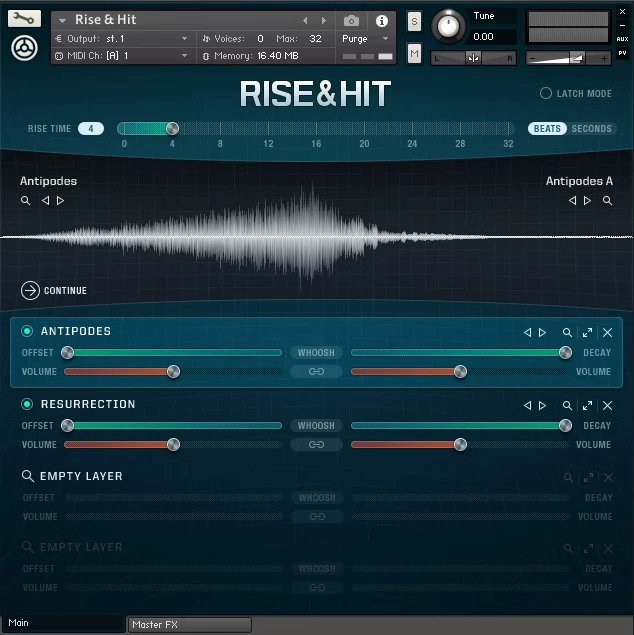This screenshot has height=635, width=634.
Task: Select next hit under Antipodes A label
Action: point(587,200)
